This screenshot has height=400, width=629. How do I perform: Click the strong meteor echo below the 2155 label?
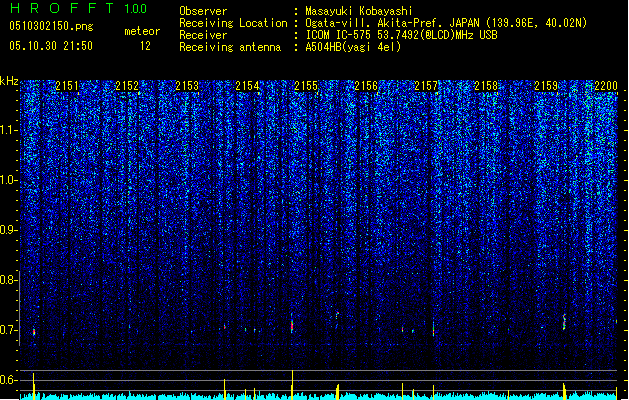click(x=292, y=324)
